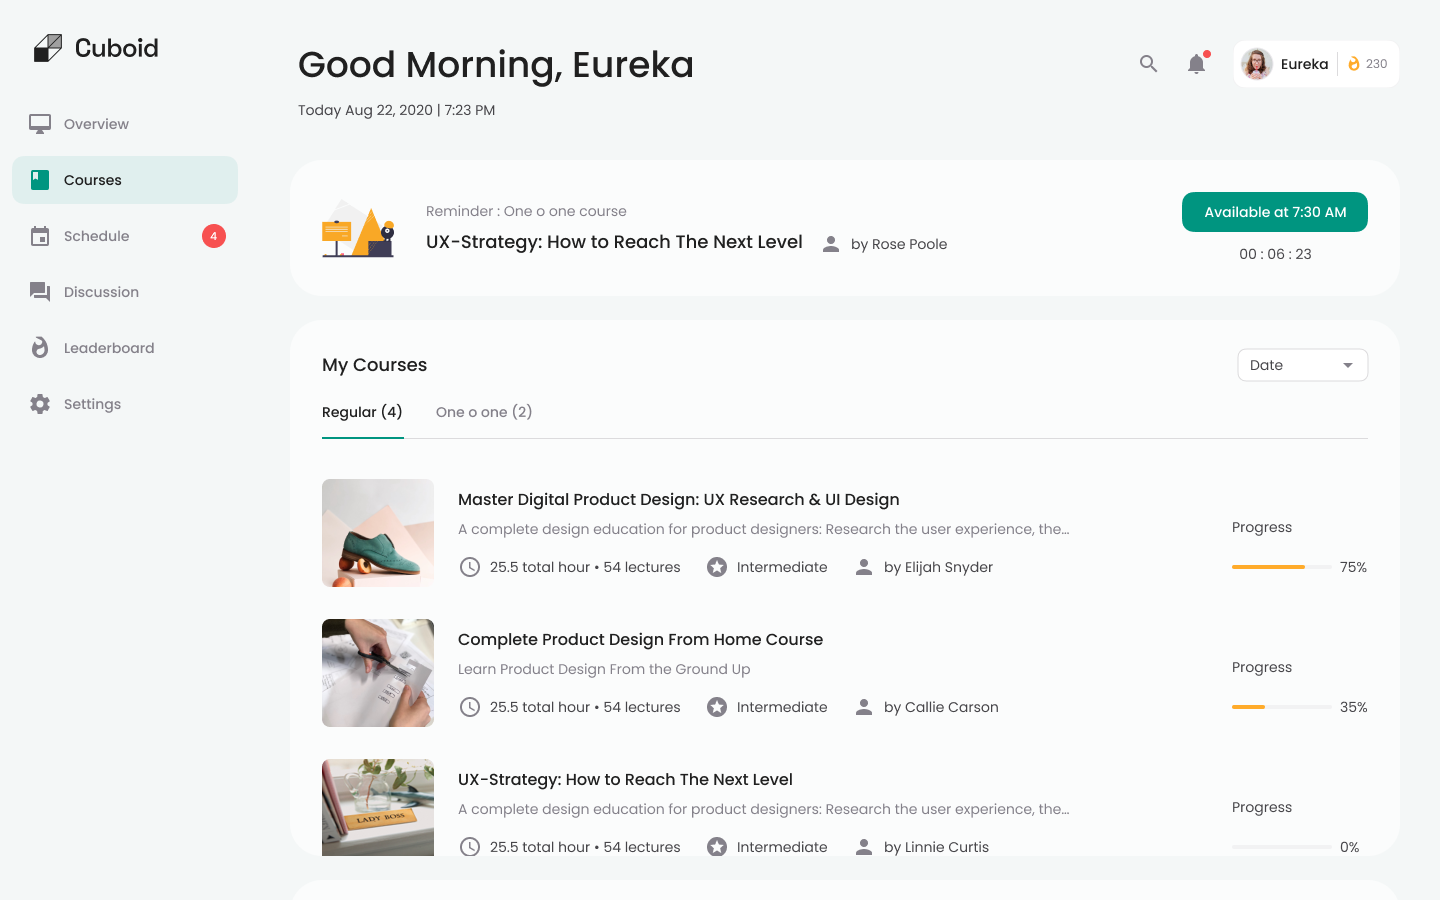Screen dimensions: 1440x900
Task: Click Eureka's profile avatar
Action: point(1257,64)
